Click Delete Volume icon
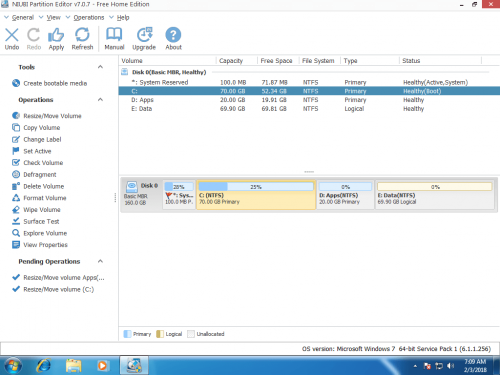This screenshot has width=500, height=375. [16, 186]
